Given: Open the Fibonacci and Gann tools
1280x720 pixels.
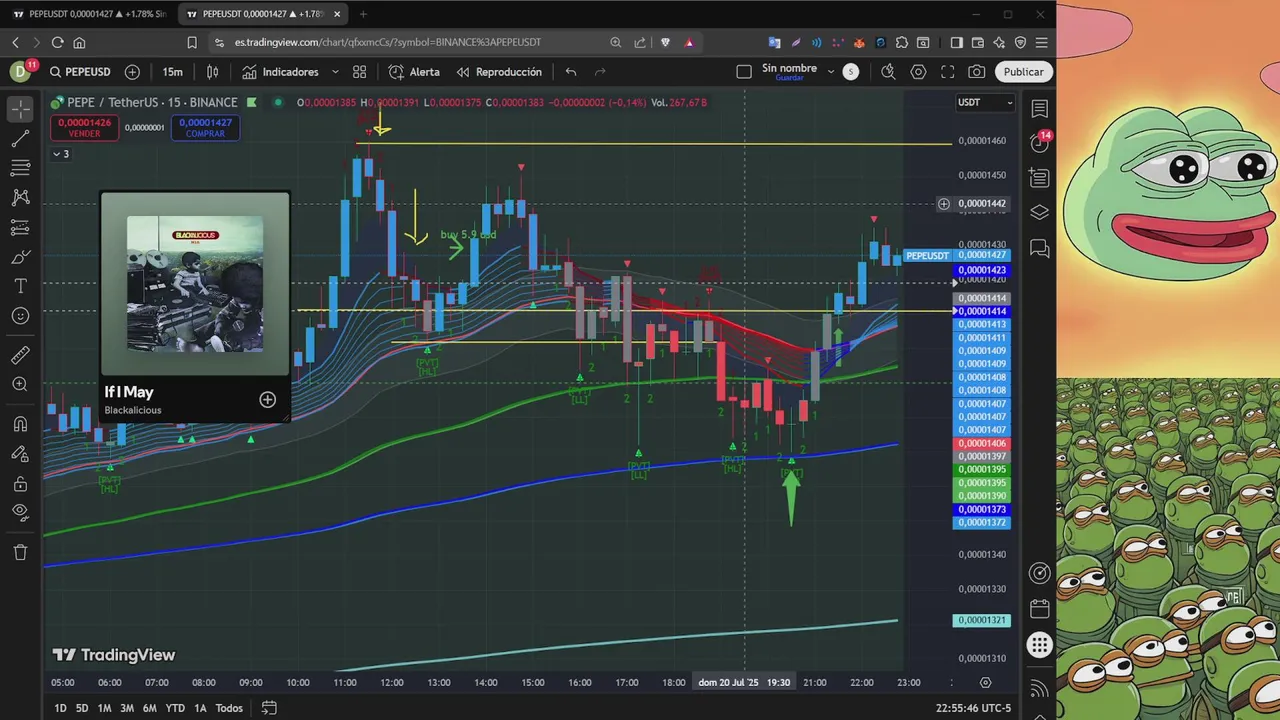Looking at the screenshot, I should click(20, 168).
